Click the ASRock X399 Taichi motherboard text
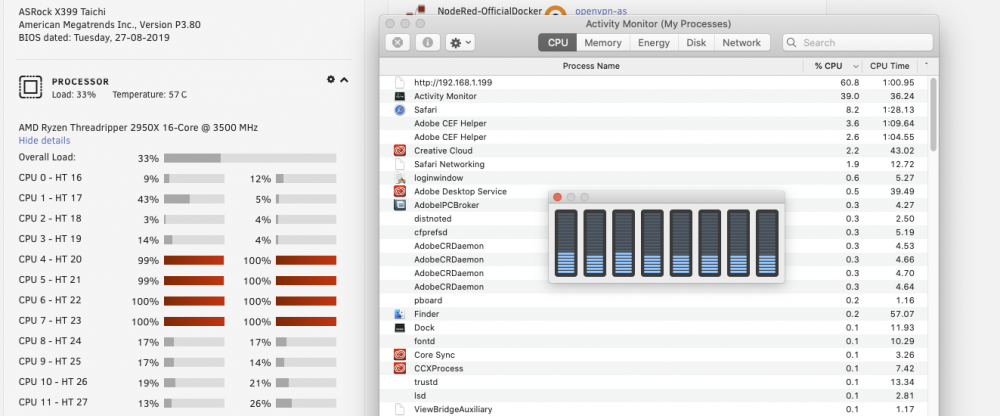1000x416 pixels. pyautogui.click(x=62, y=12)
